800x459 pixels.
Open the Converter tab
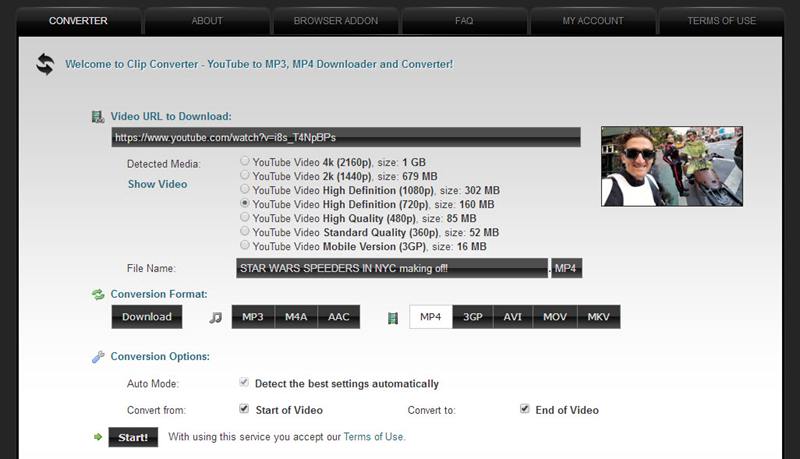click(78, 21)
